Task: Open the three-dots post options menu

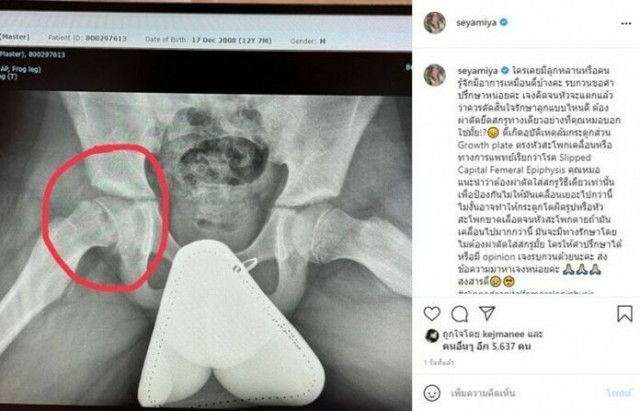Action: 626,24
